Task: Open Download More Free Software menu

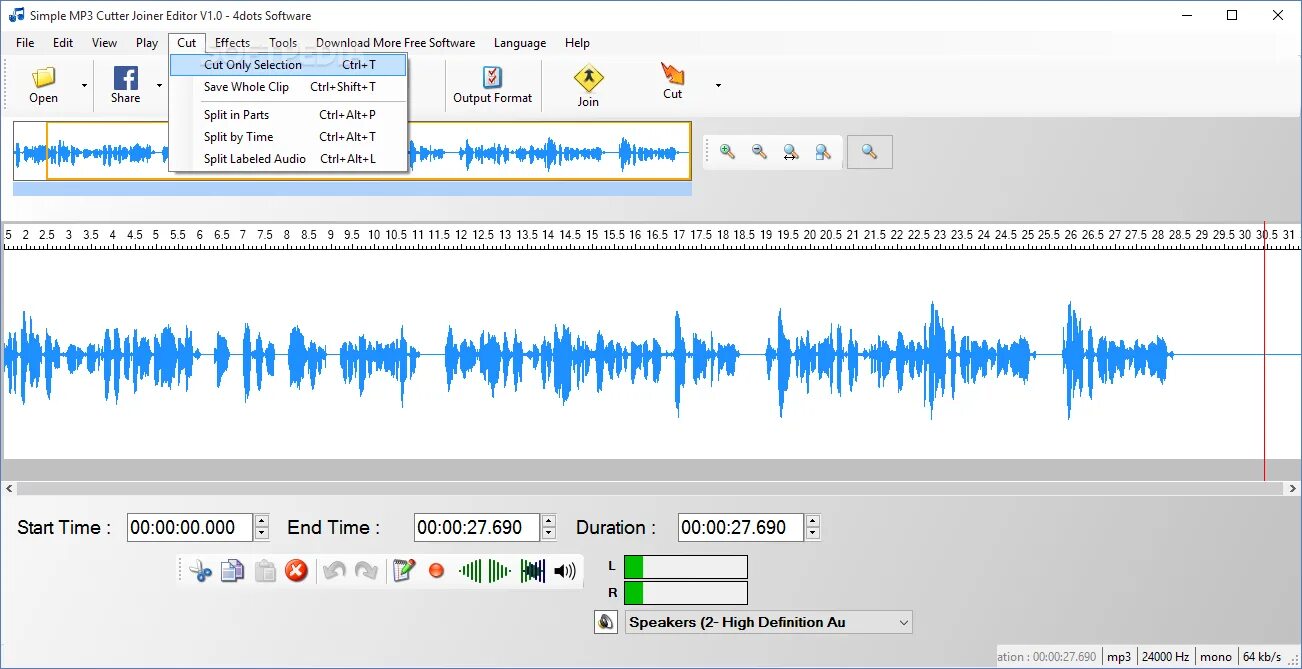Action: (x=395, y=43)
